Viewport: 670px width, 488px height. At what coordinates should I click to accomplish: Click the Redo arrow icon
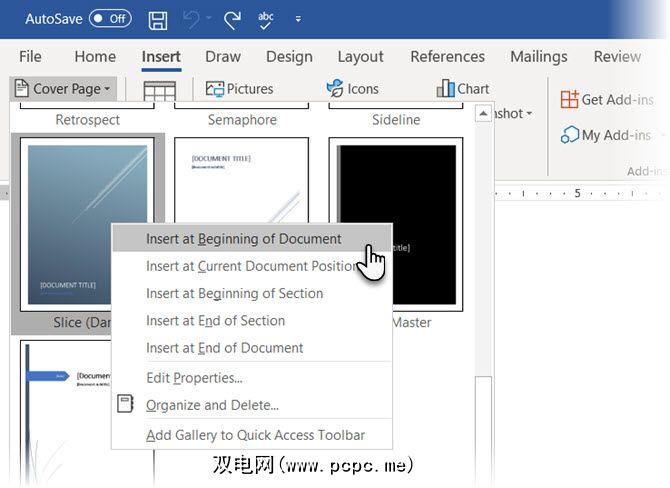[232, 20]
